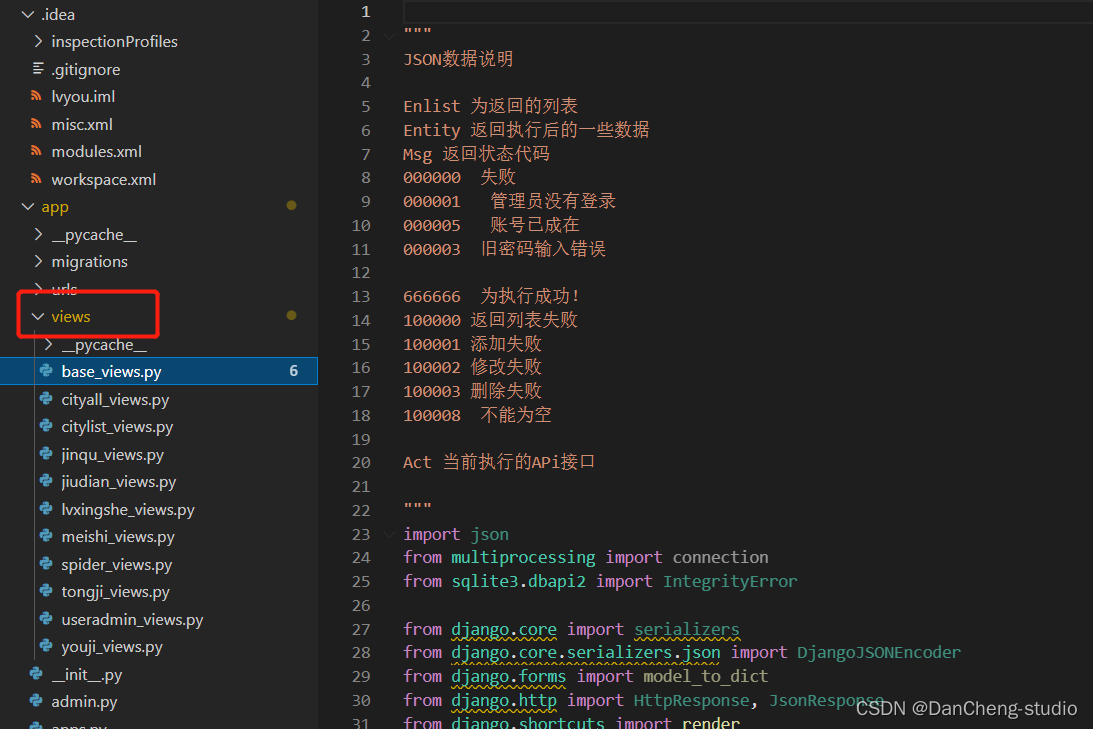Open lvyou.iml in the explorer
This screenshot has width=1093, height=729.
tap(83, 97)
